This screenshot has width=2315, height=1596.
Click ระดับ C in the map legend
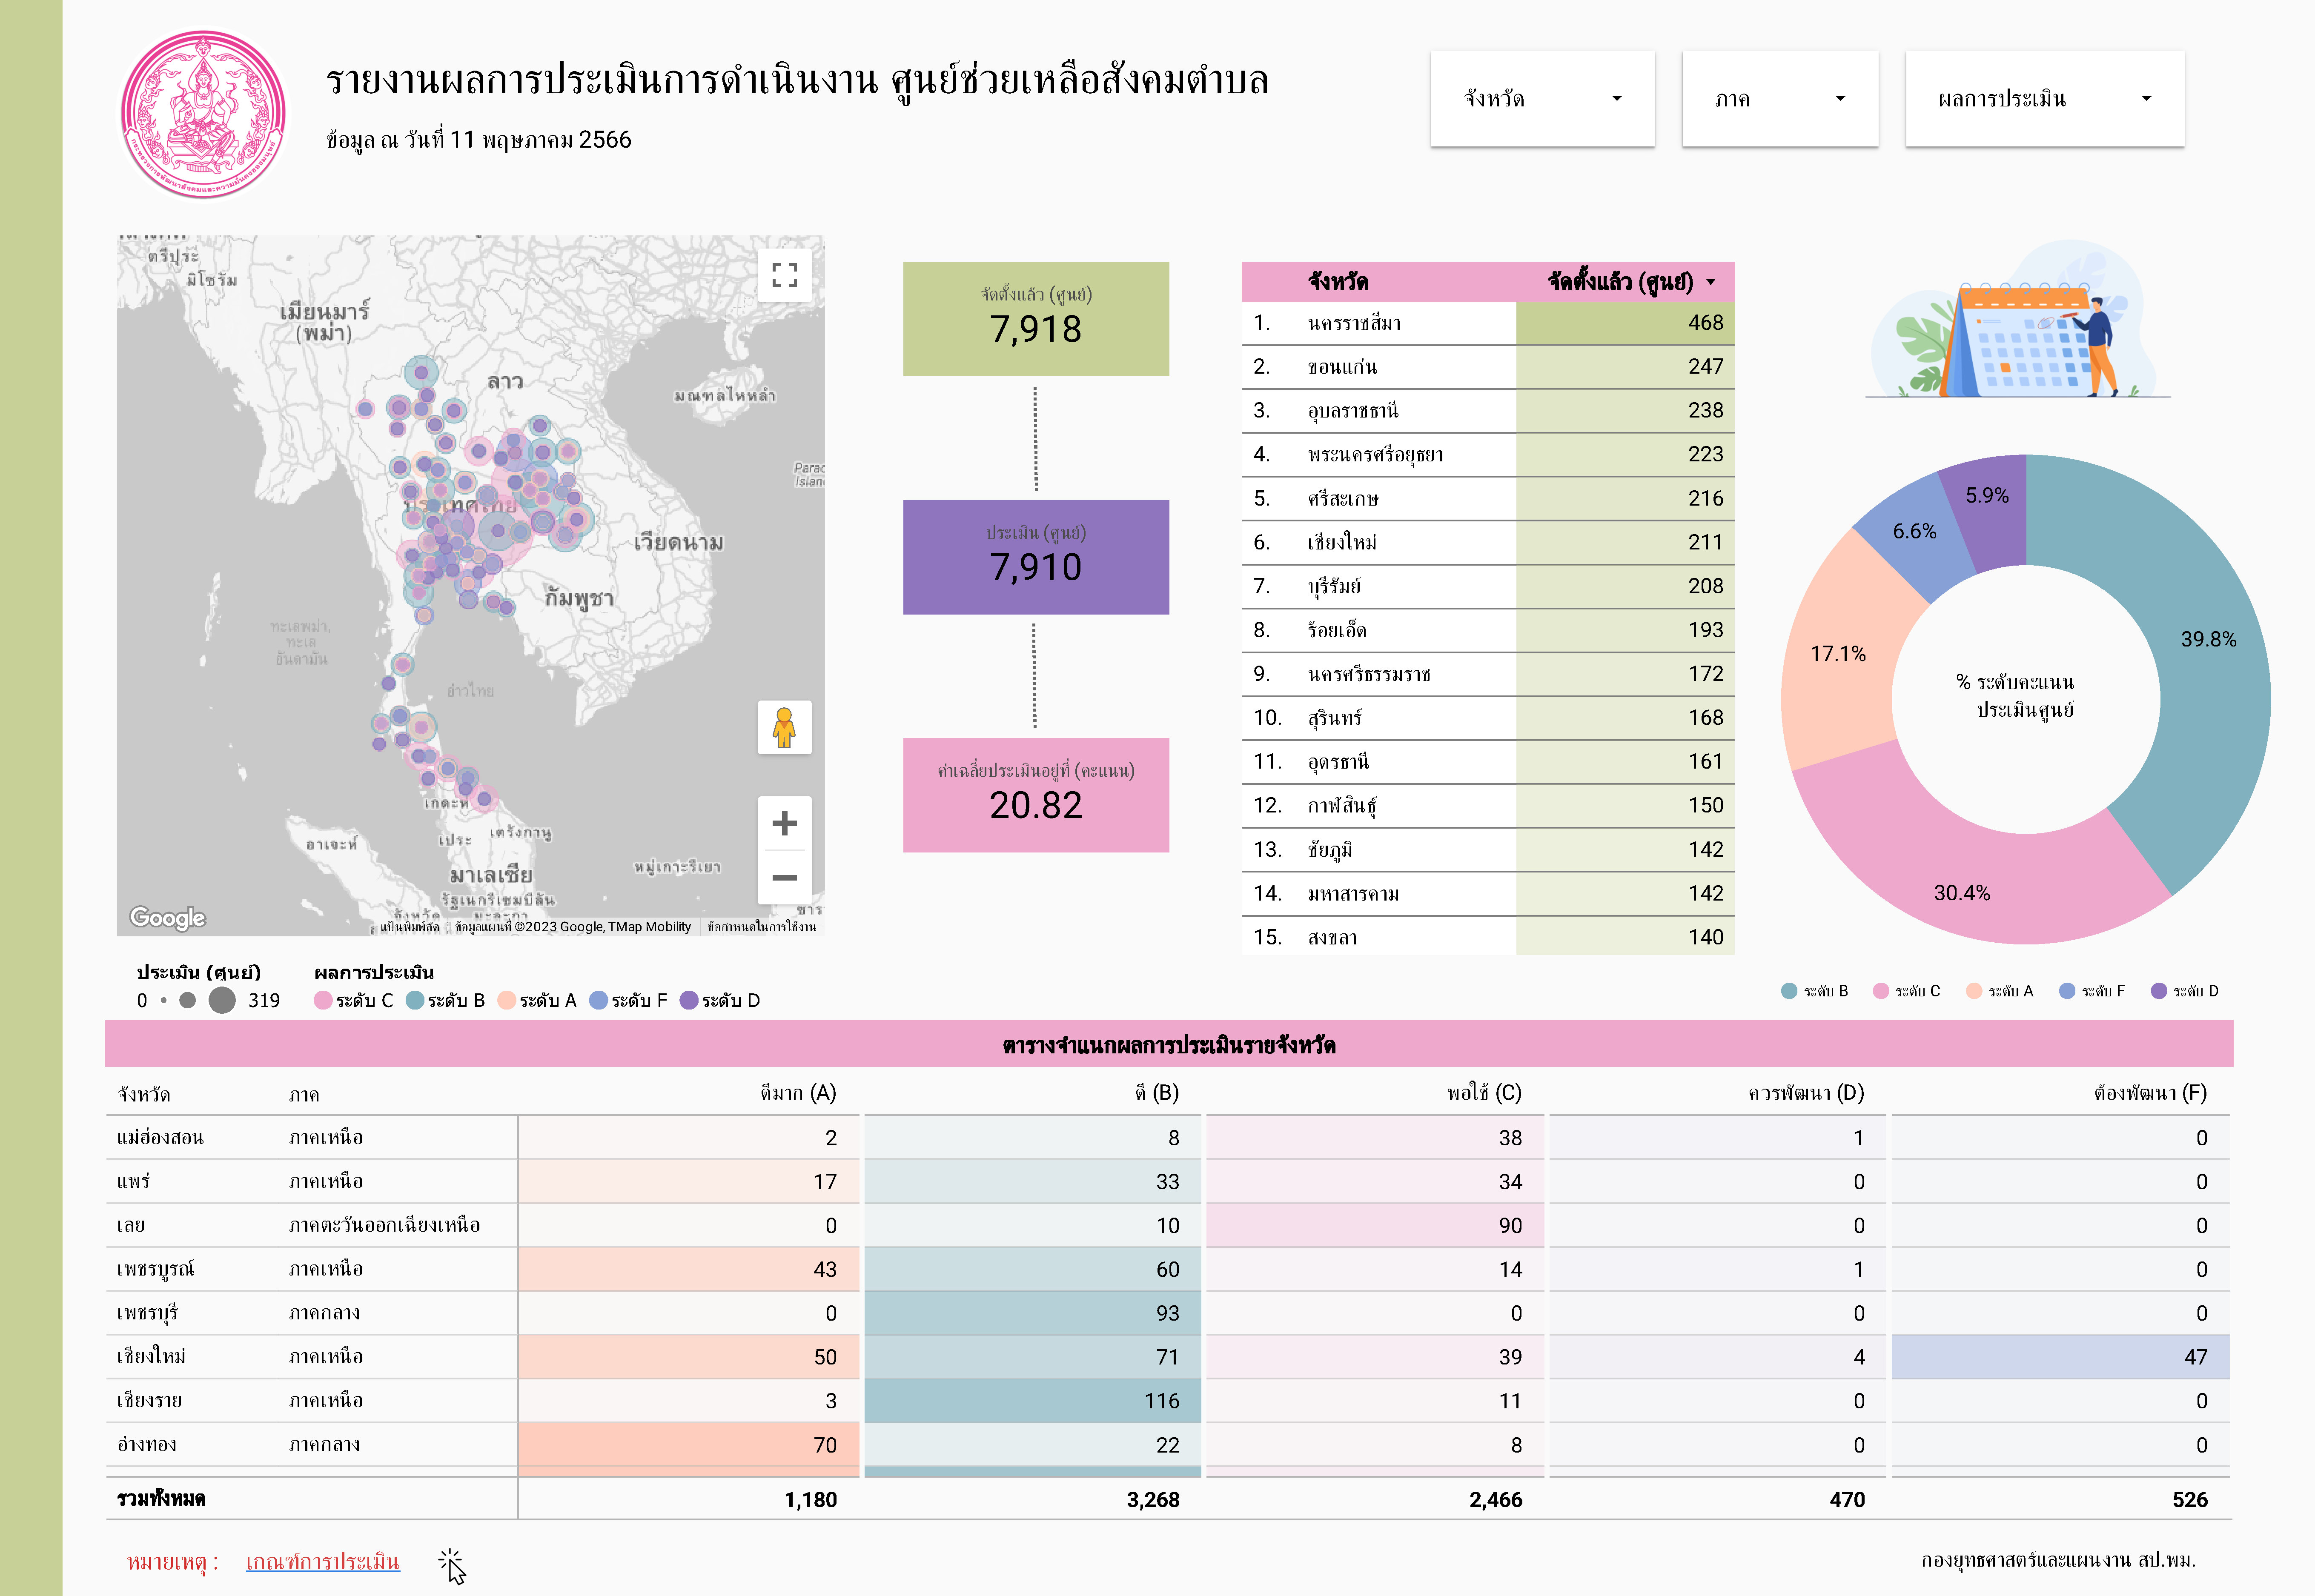[x=354, y=1000]
